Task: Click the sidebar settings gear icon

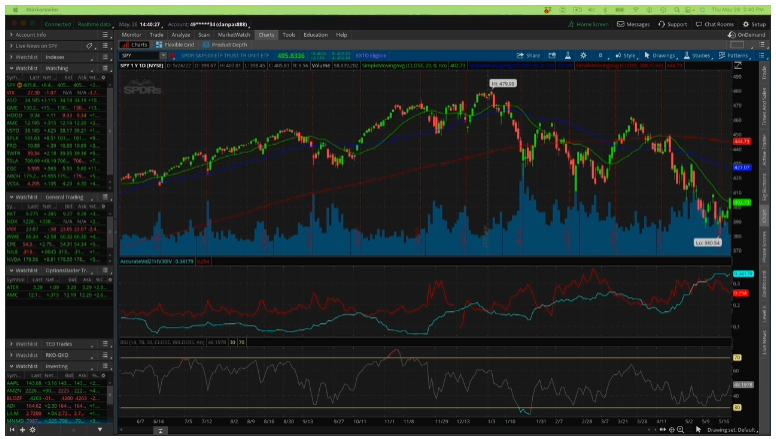Action: pyautogui.click(x=33, y=430)
